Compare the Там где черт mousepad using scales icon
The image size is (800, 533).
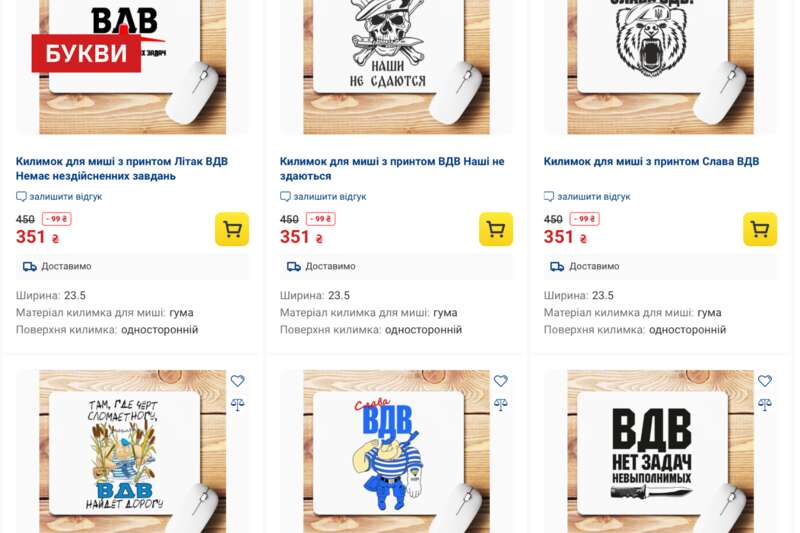237,405
